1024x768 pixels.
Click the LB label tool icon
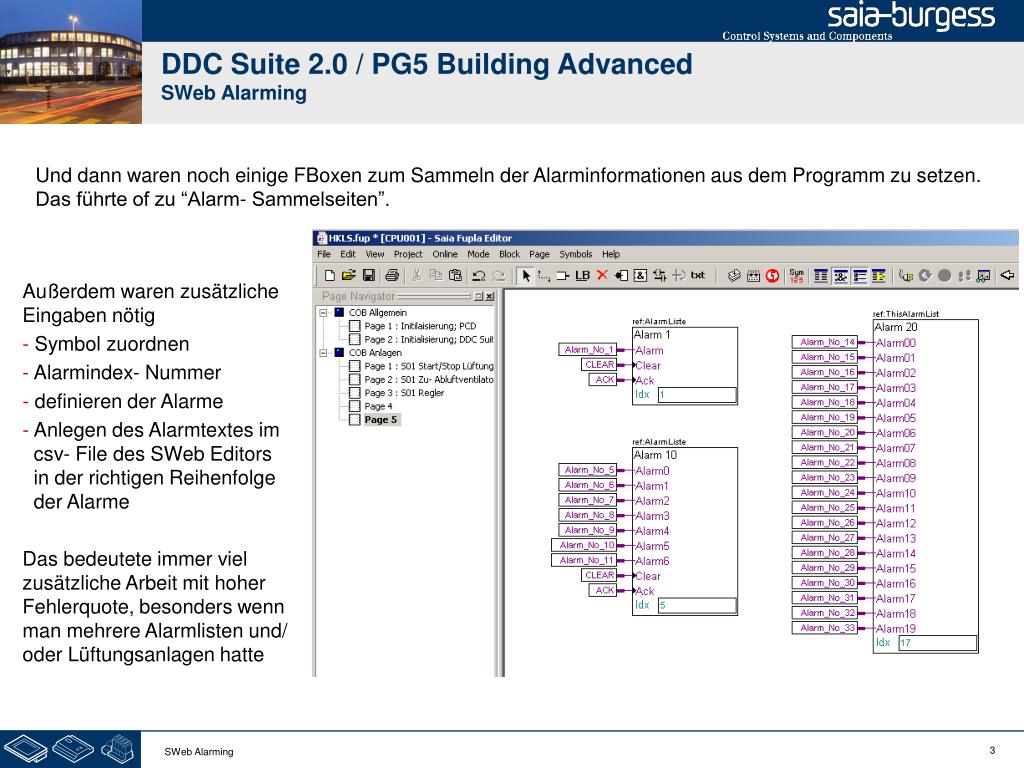tap(583, 276)
